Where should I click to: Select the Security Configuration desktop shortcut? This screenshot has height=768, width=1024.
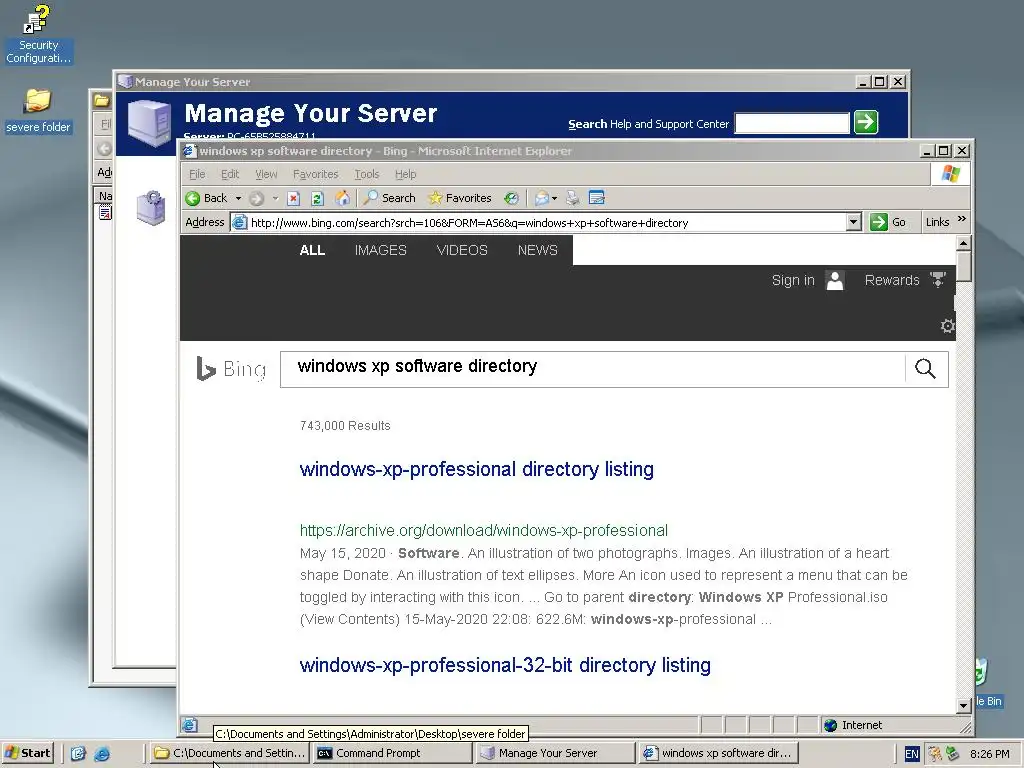(x=37, y=34)
